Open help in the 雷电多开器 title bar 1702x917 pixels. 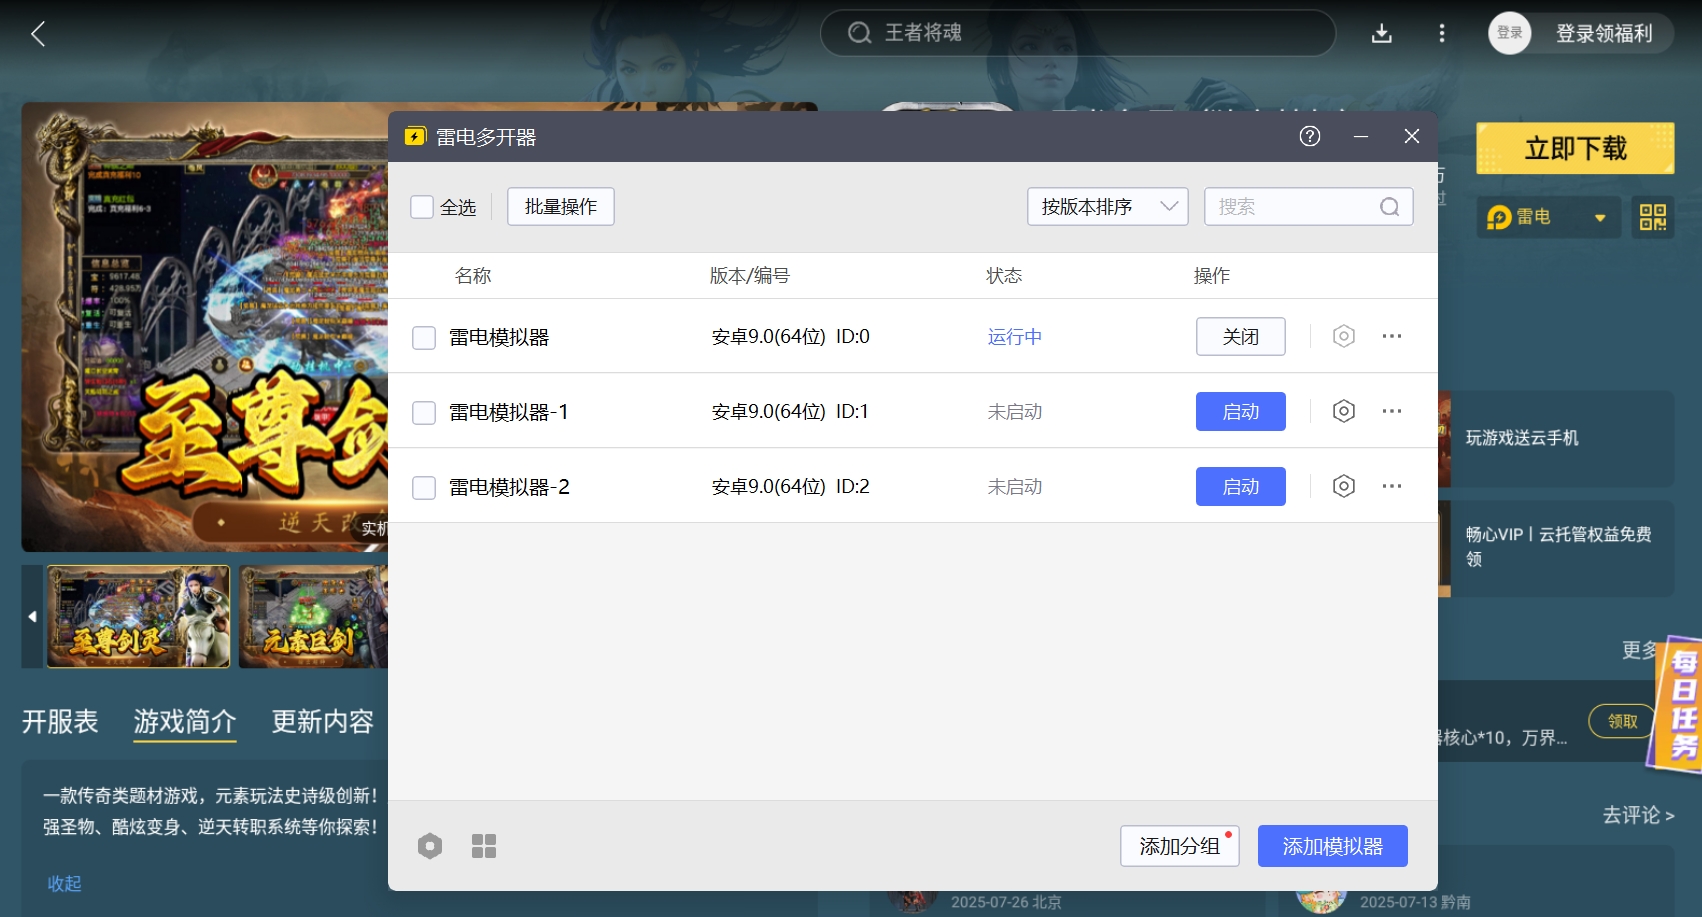[1310, 136]
